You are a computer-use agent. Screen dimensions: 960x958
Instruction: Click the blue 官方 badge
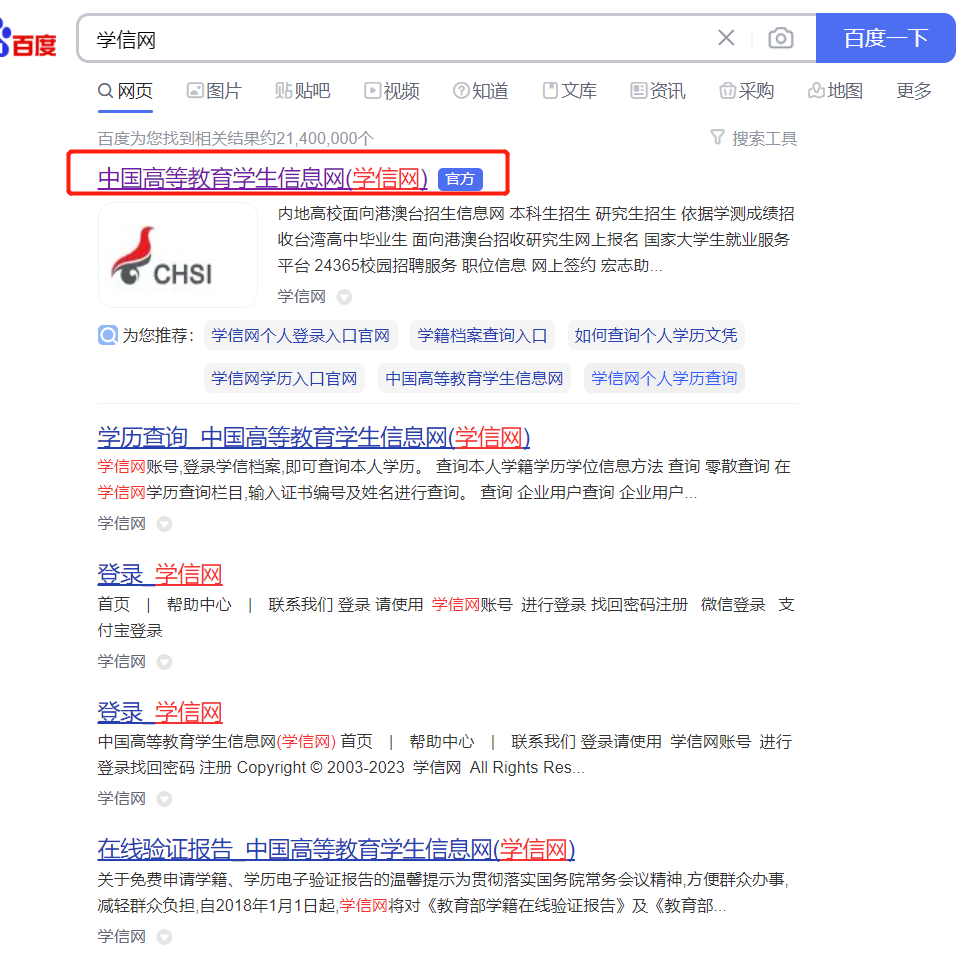tap(460, 179)
